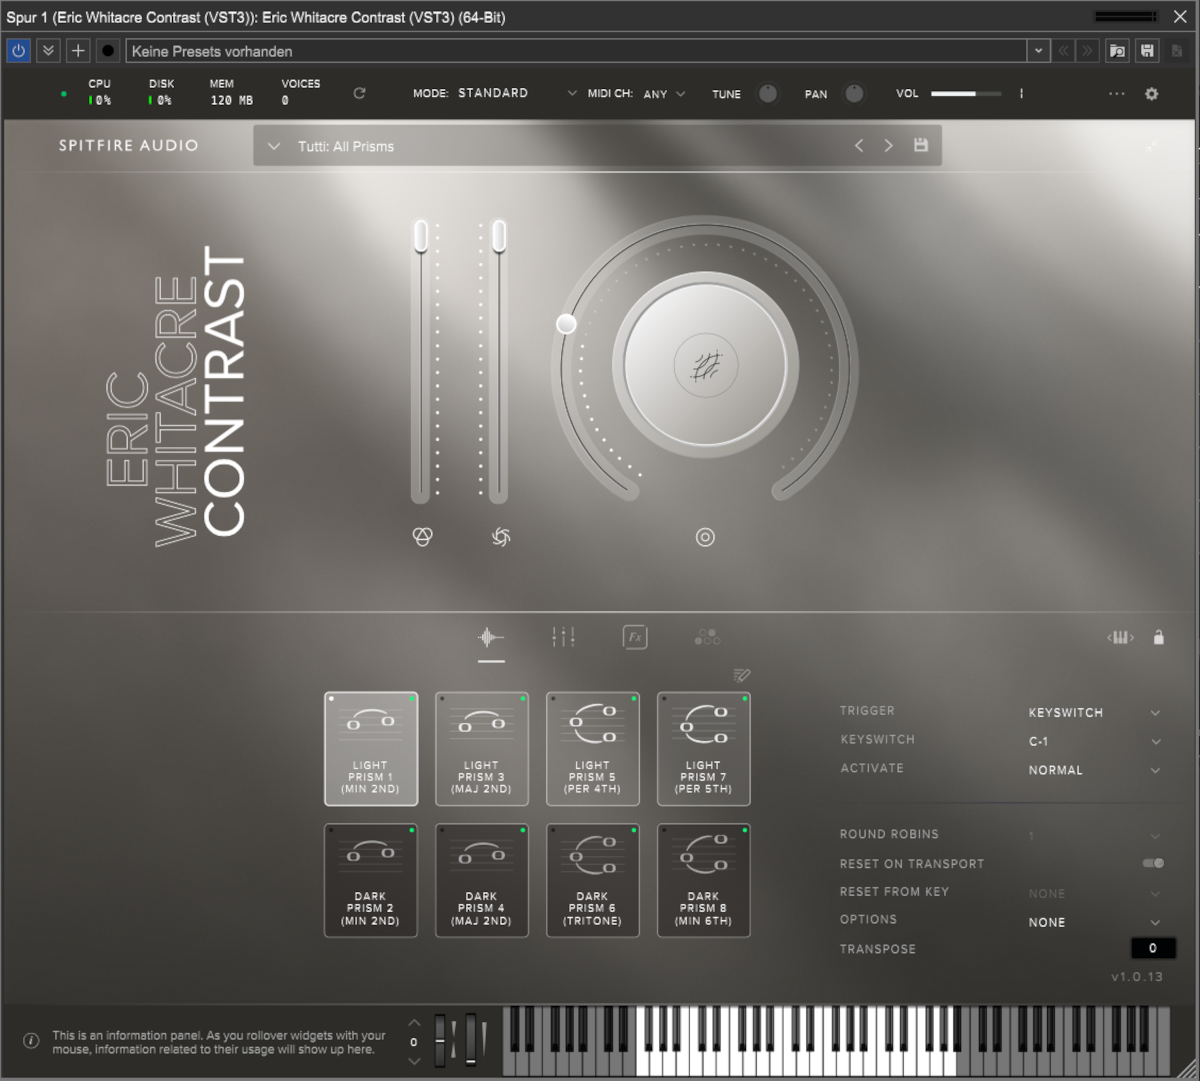Select Dark Prism 8 (Min 6th)
Image resolution: width=1200 pixels, height=1081 pixels.
tap(704, 880)
